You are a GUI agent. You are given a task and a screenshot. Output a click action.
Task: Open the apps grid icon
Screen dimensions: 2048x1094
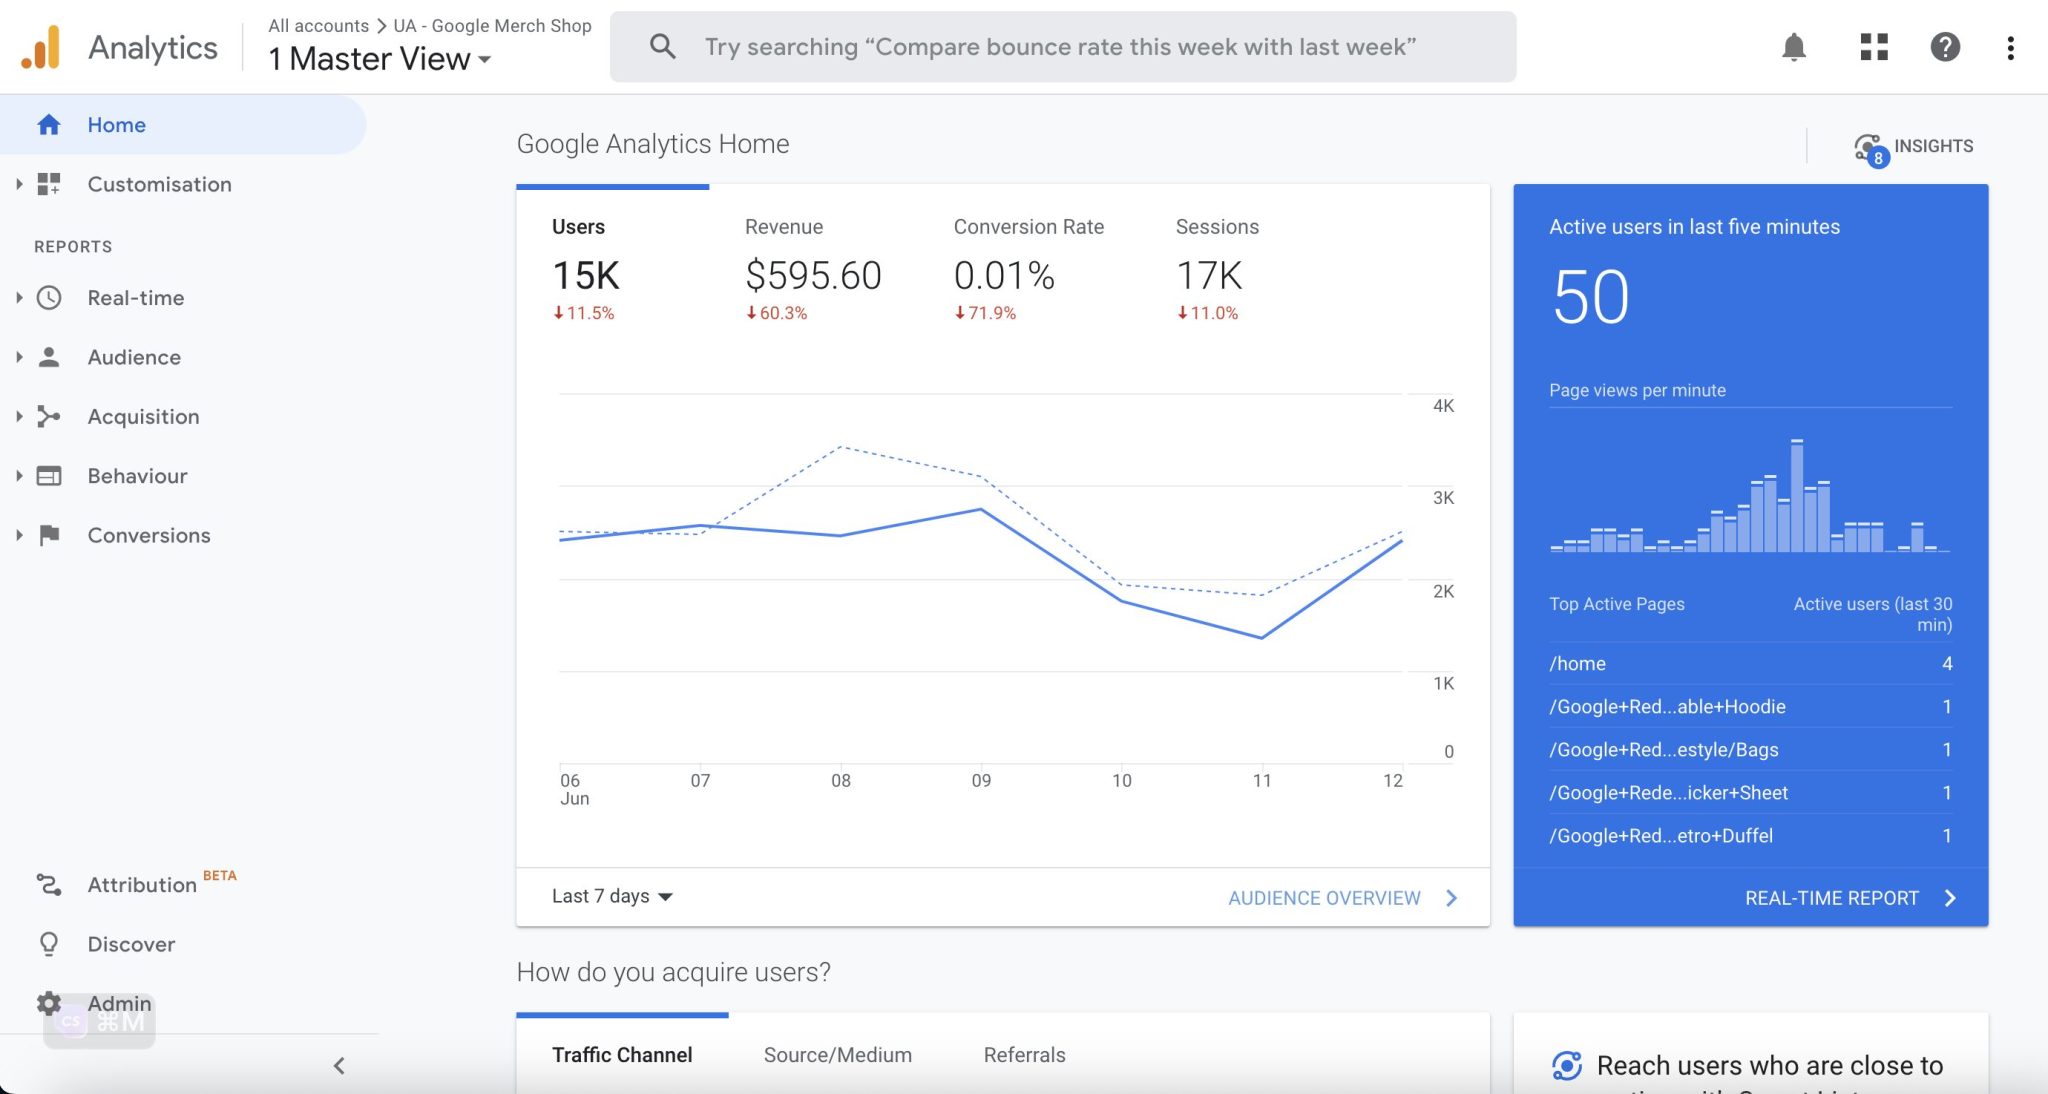[1874, 47]
